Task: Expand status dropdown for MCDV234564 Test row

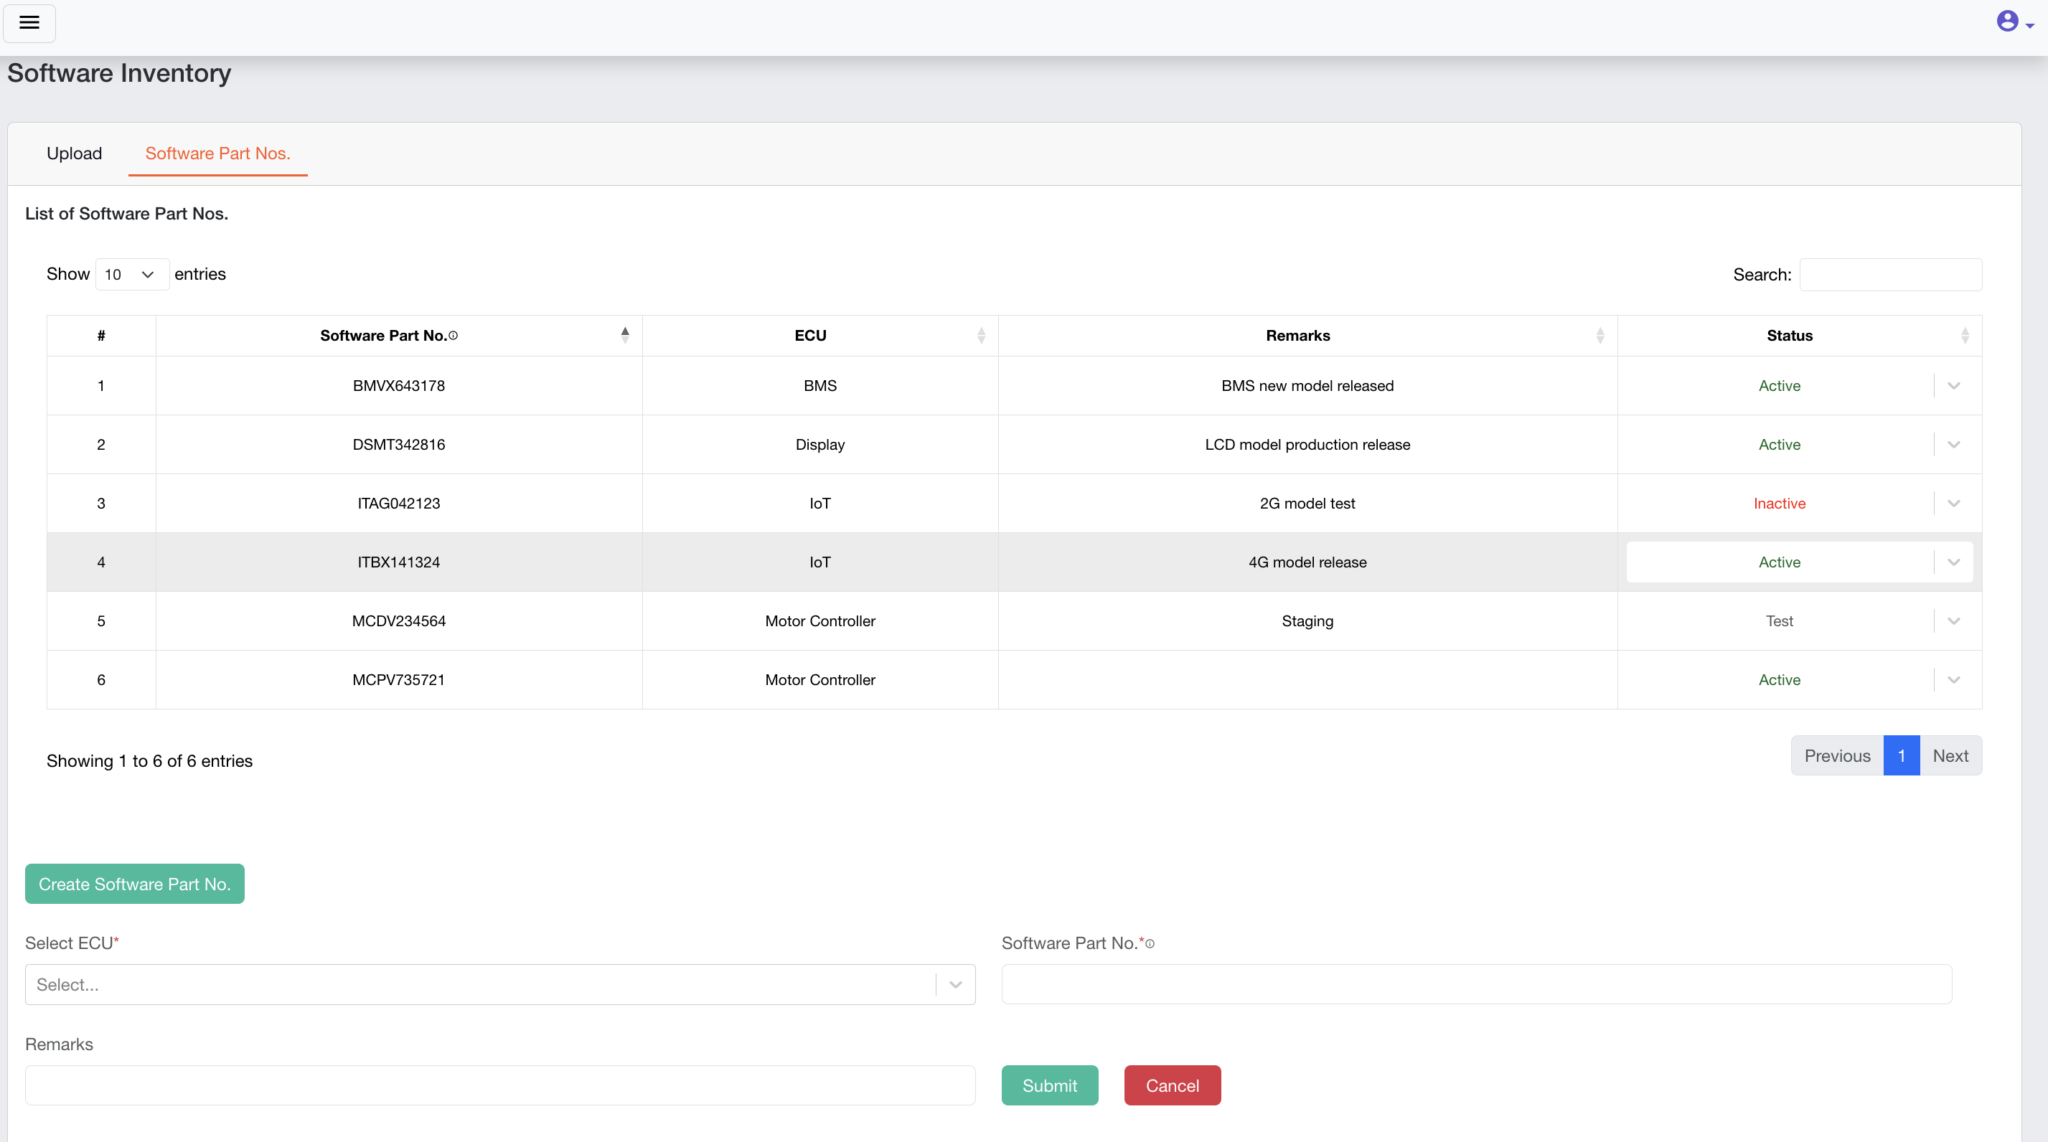Action: [1953, 621]
